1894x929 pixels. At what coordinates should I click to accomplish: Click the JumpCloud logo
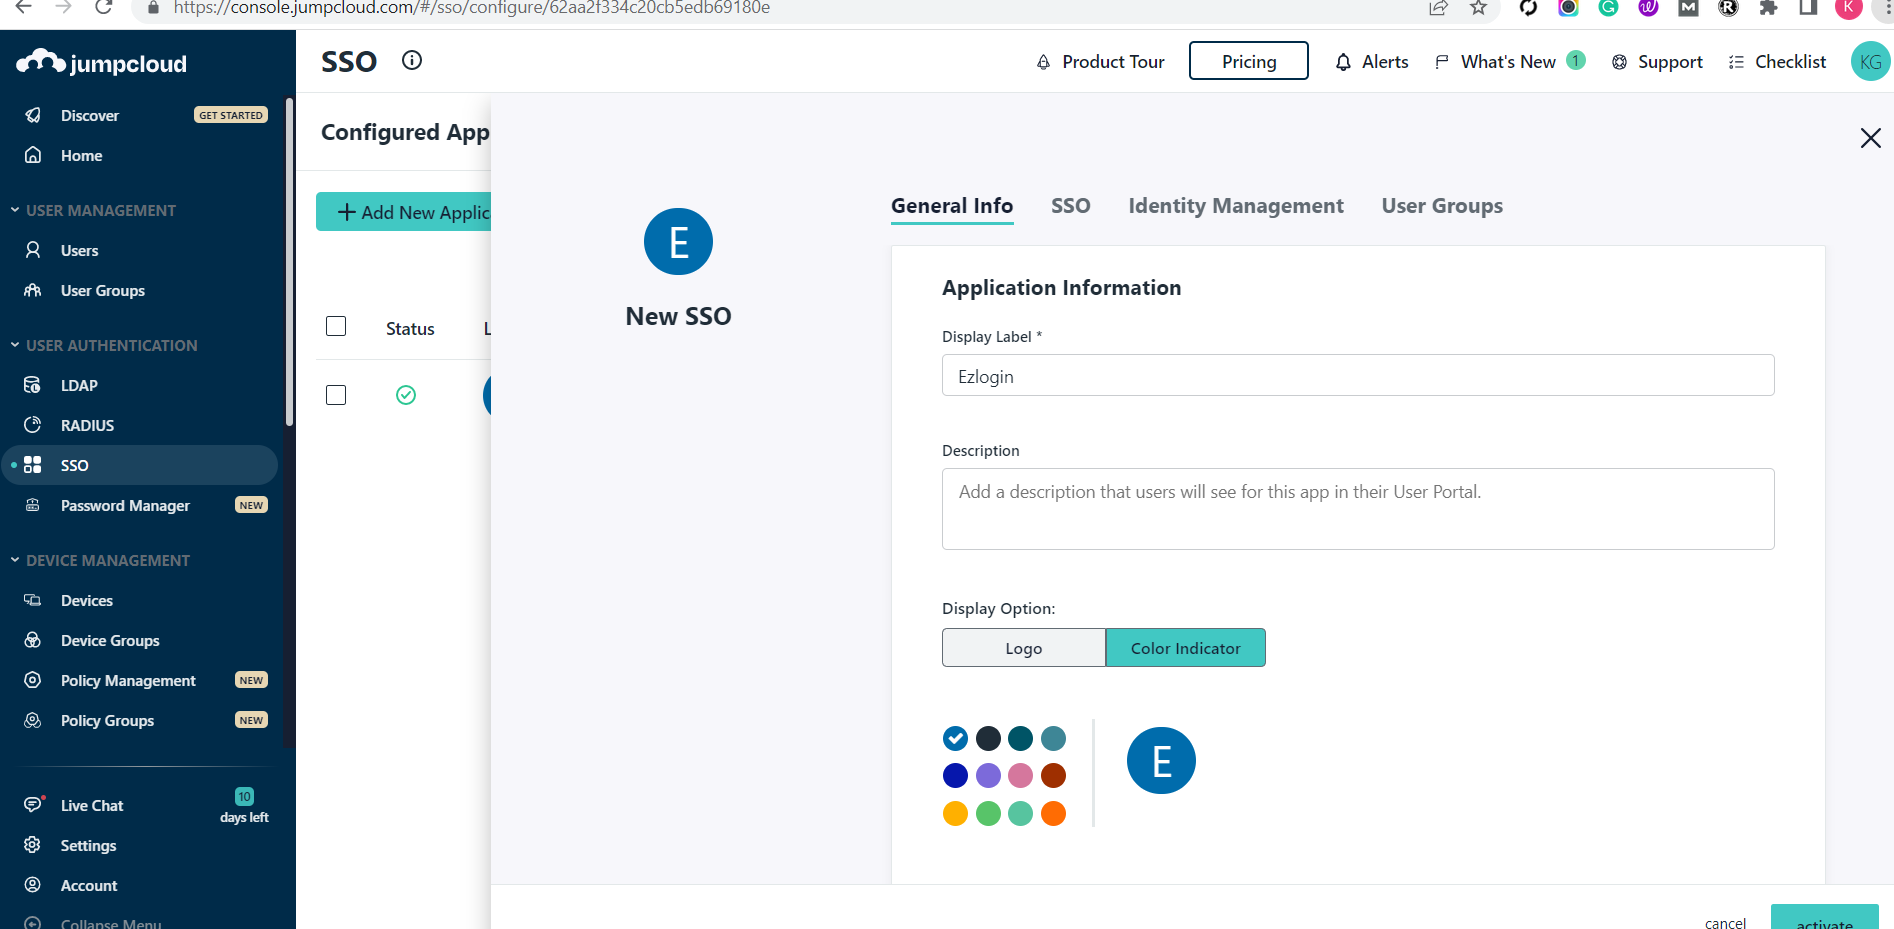click(x=101, y=63)
